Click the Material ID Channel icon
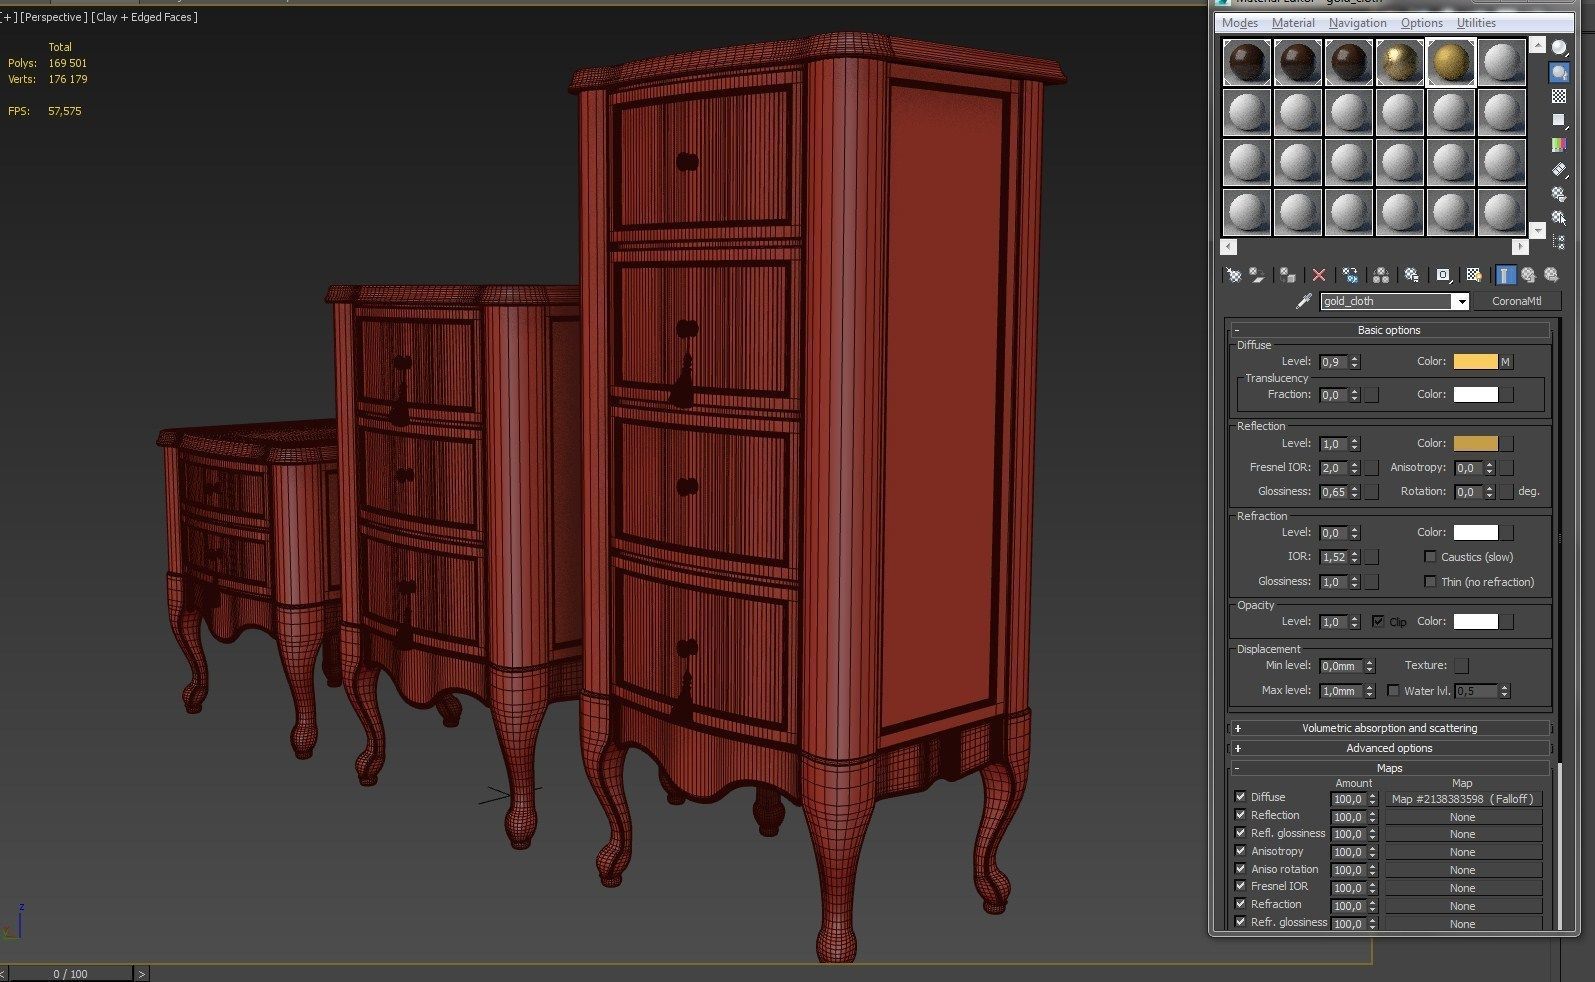Viewport: 1595px width, 982px height. (1443, 275)
